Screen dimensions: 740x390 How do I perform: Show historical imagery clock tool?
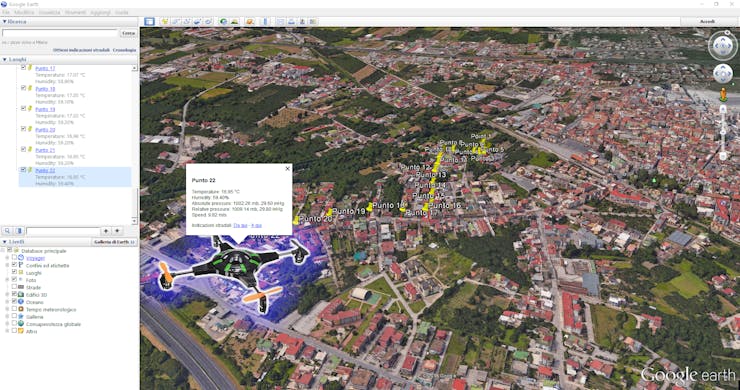[x=223, y=22]
